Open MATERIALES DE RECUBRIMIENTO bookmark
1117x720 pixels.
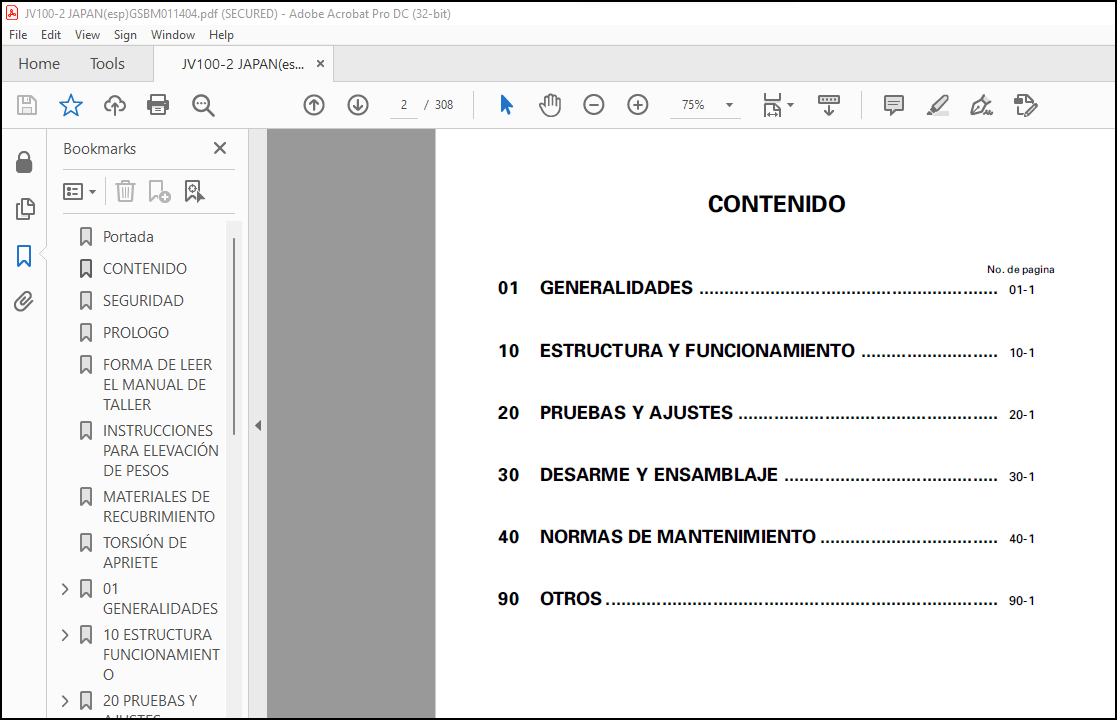click(x=158, y=506)
